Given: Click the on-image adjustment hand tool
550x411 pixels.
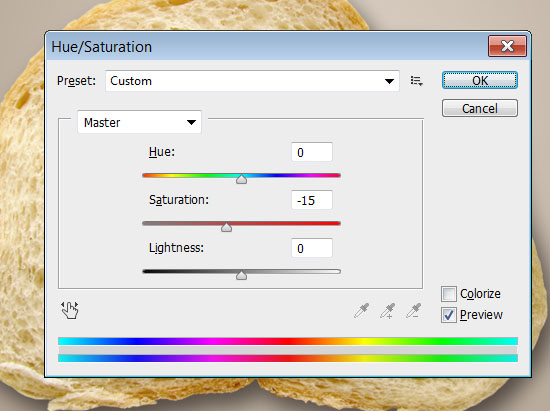Looking at the screenshot, I should pos(69,310).
